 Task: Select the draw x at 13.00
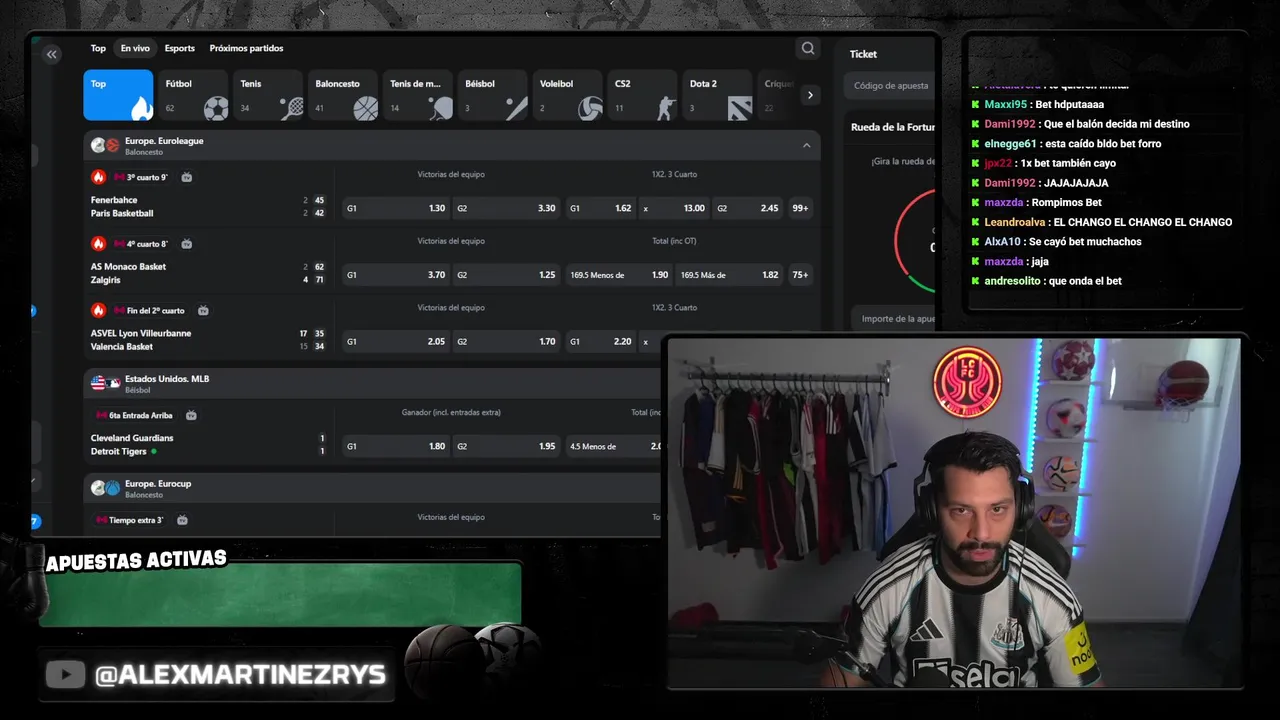[x=674, y=208]
